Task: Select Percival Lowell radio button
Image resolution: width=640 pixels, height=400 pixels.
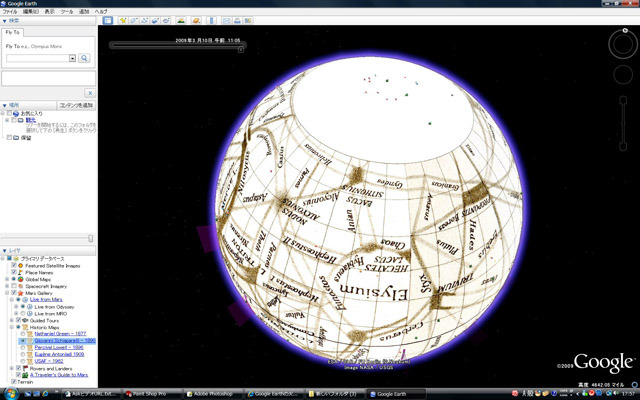Action: click(23, 347)
